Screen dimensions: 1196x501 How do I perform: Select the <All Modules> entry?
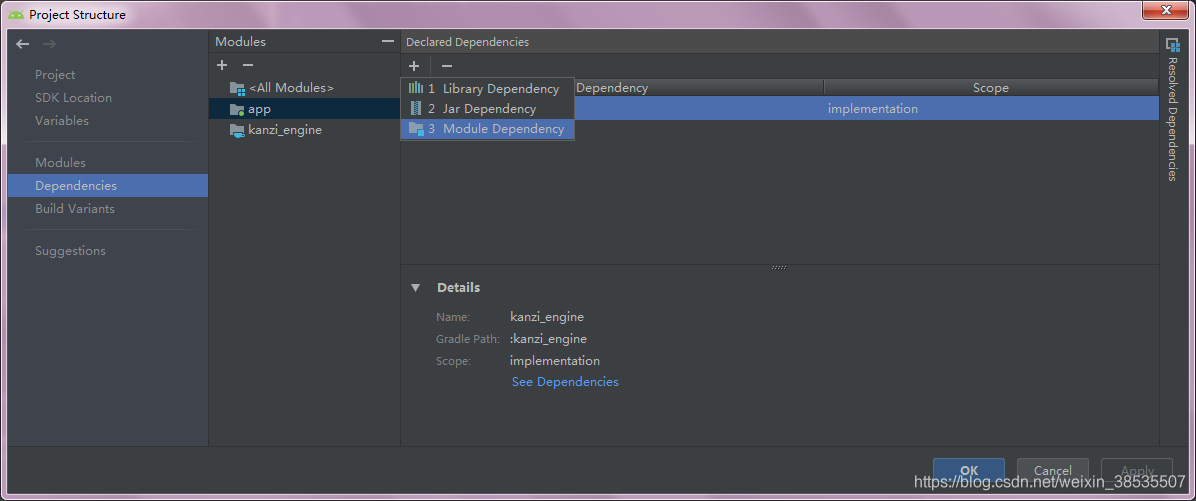coord(304,88)
